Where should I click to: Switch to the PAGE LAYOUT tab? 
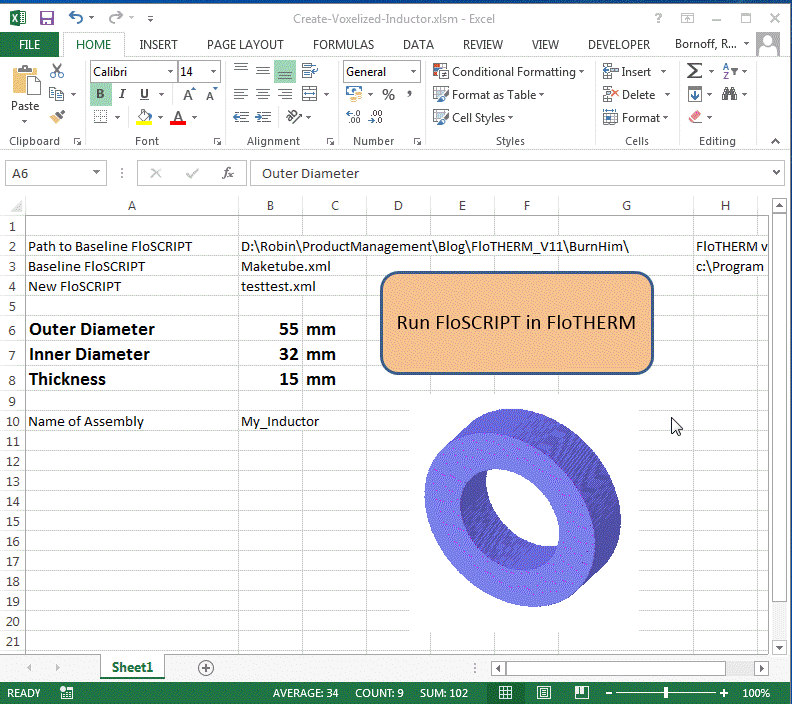pos(245,44)
